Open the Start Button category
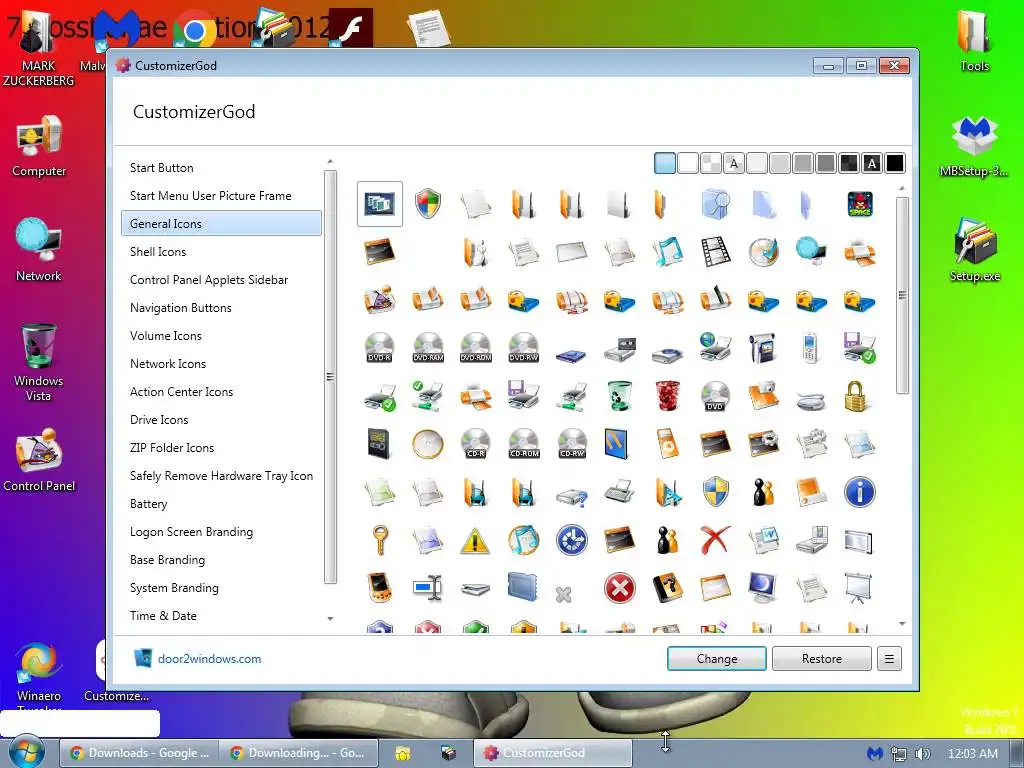 coord(161,168)
